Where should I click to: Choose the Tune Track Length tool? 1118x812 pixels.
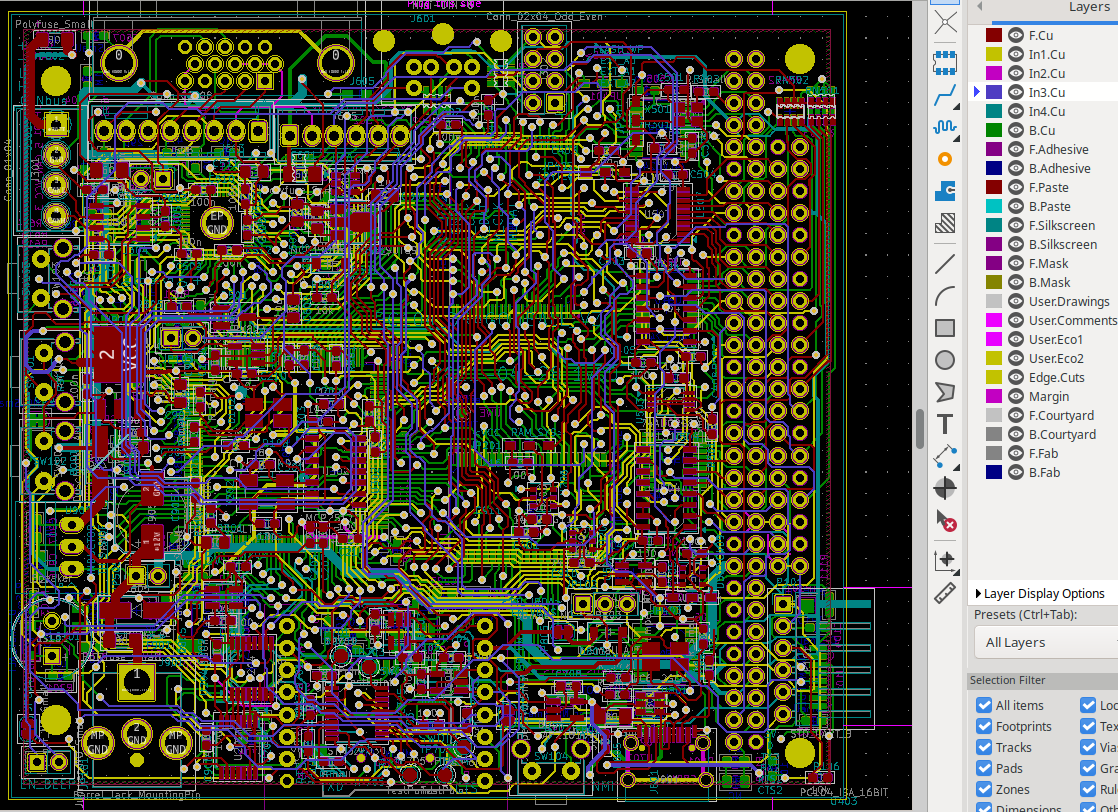point(945,127)
